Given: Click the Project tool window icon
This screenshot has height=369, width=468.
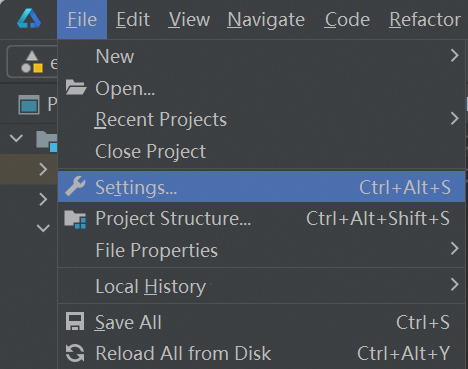Looking at the screenshot, I should pyautogui.click(x=29, y=105).
